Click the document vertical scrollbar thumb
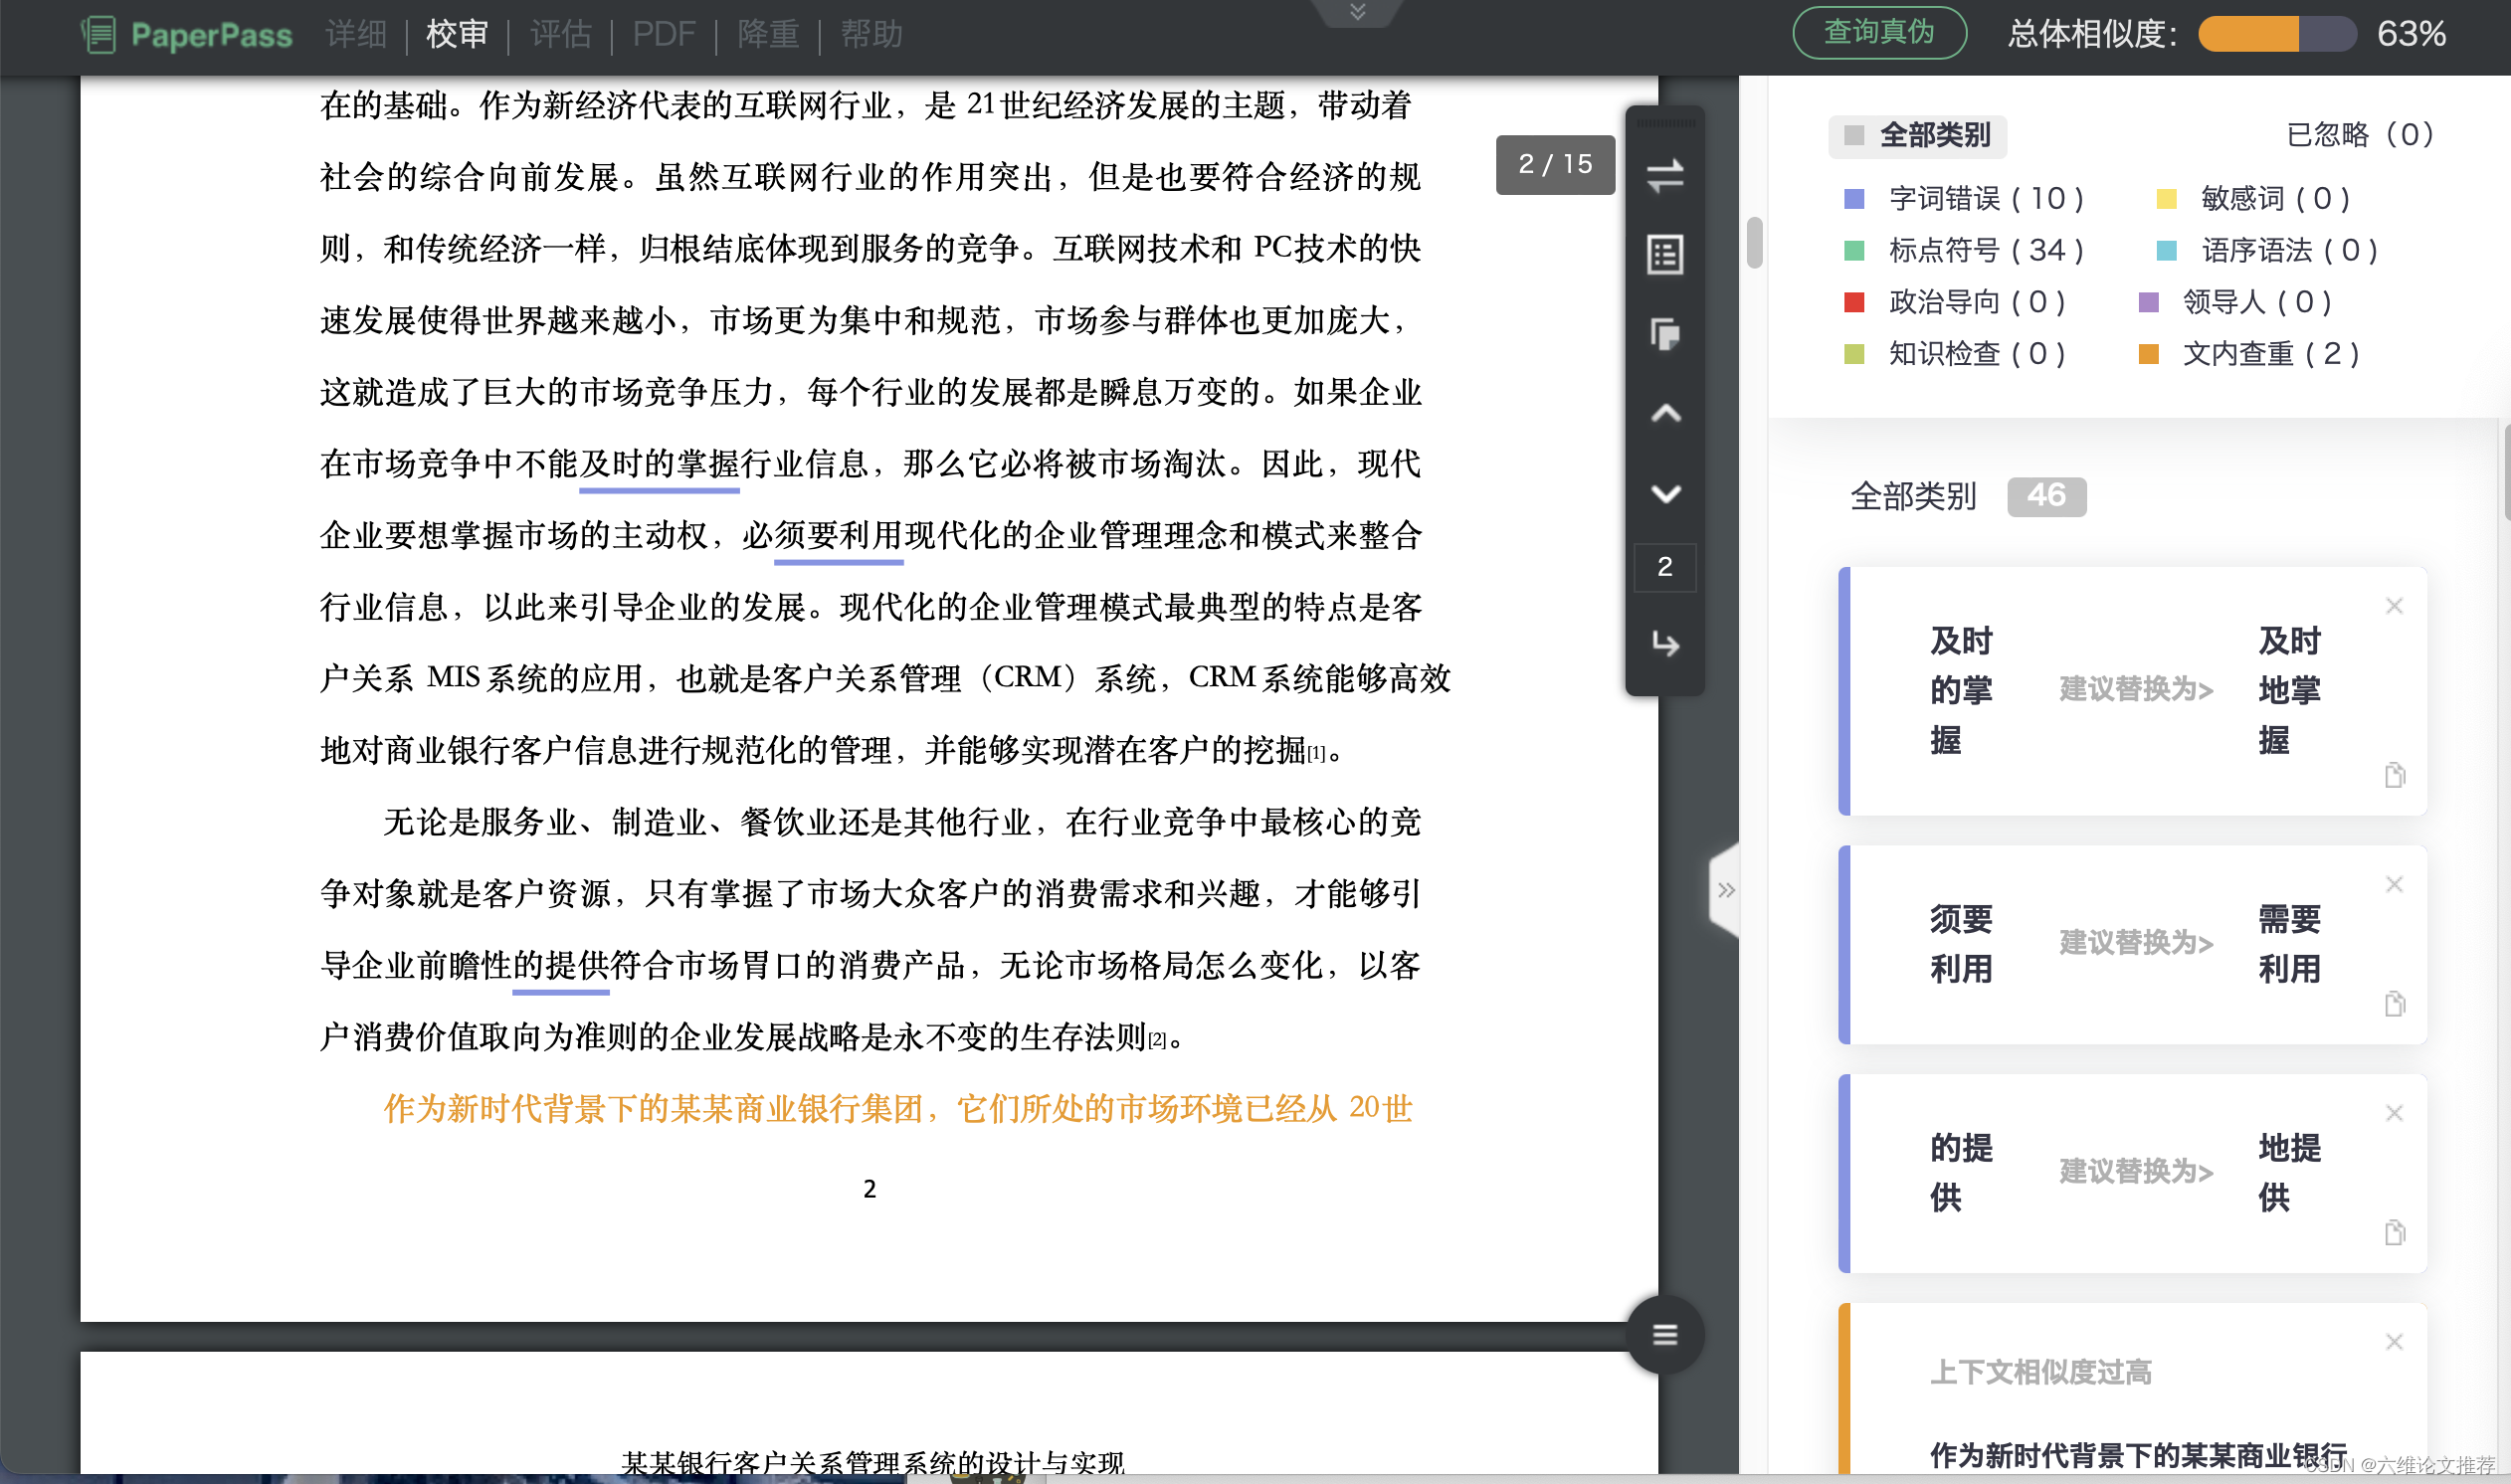The image size is (2511, 1484). (1754, 243)
